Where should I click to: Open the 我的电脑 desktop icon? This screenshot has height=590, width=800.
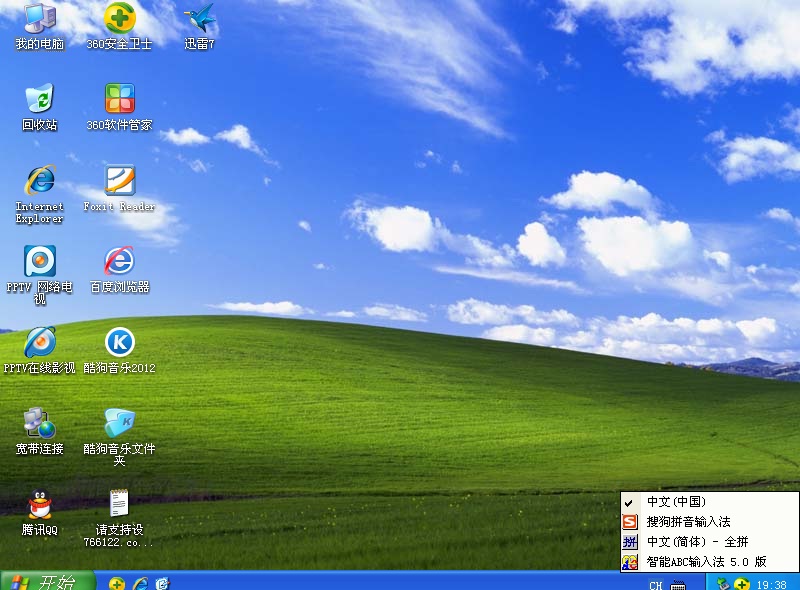[40, 19]
